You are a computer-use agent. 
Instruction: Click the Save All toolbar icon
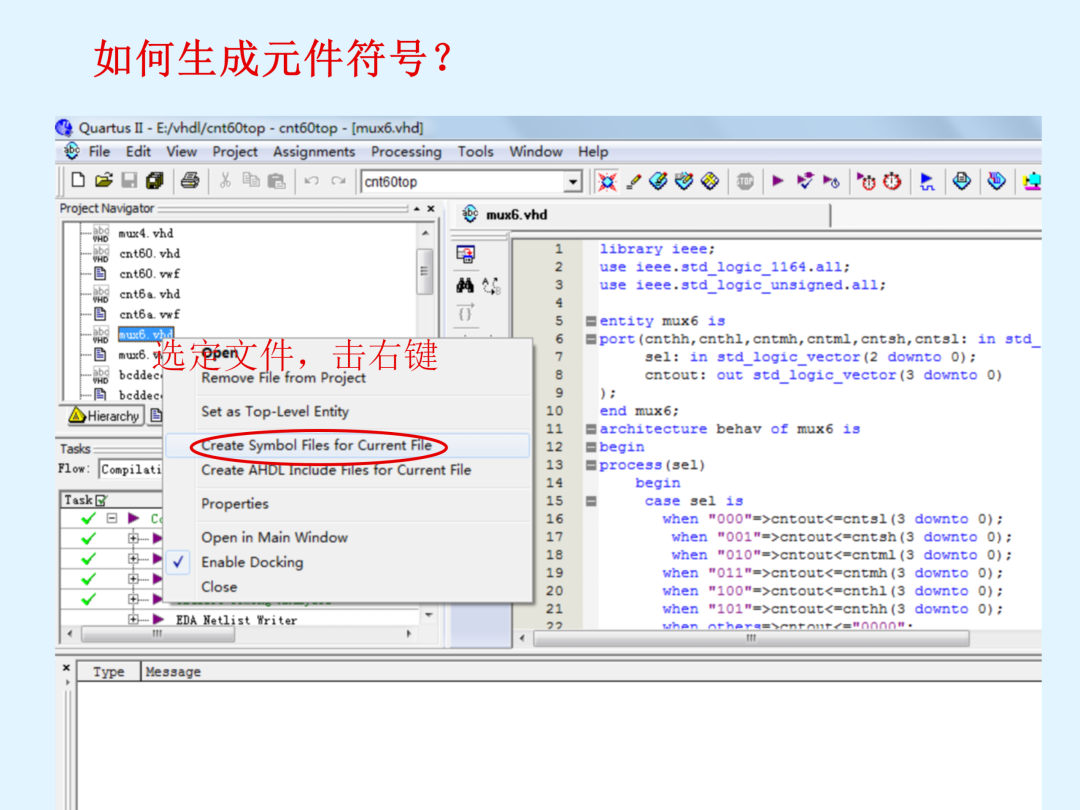pos(154,180)
